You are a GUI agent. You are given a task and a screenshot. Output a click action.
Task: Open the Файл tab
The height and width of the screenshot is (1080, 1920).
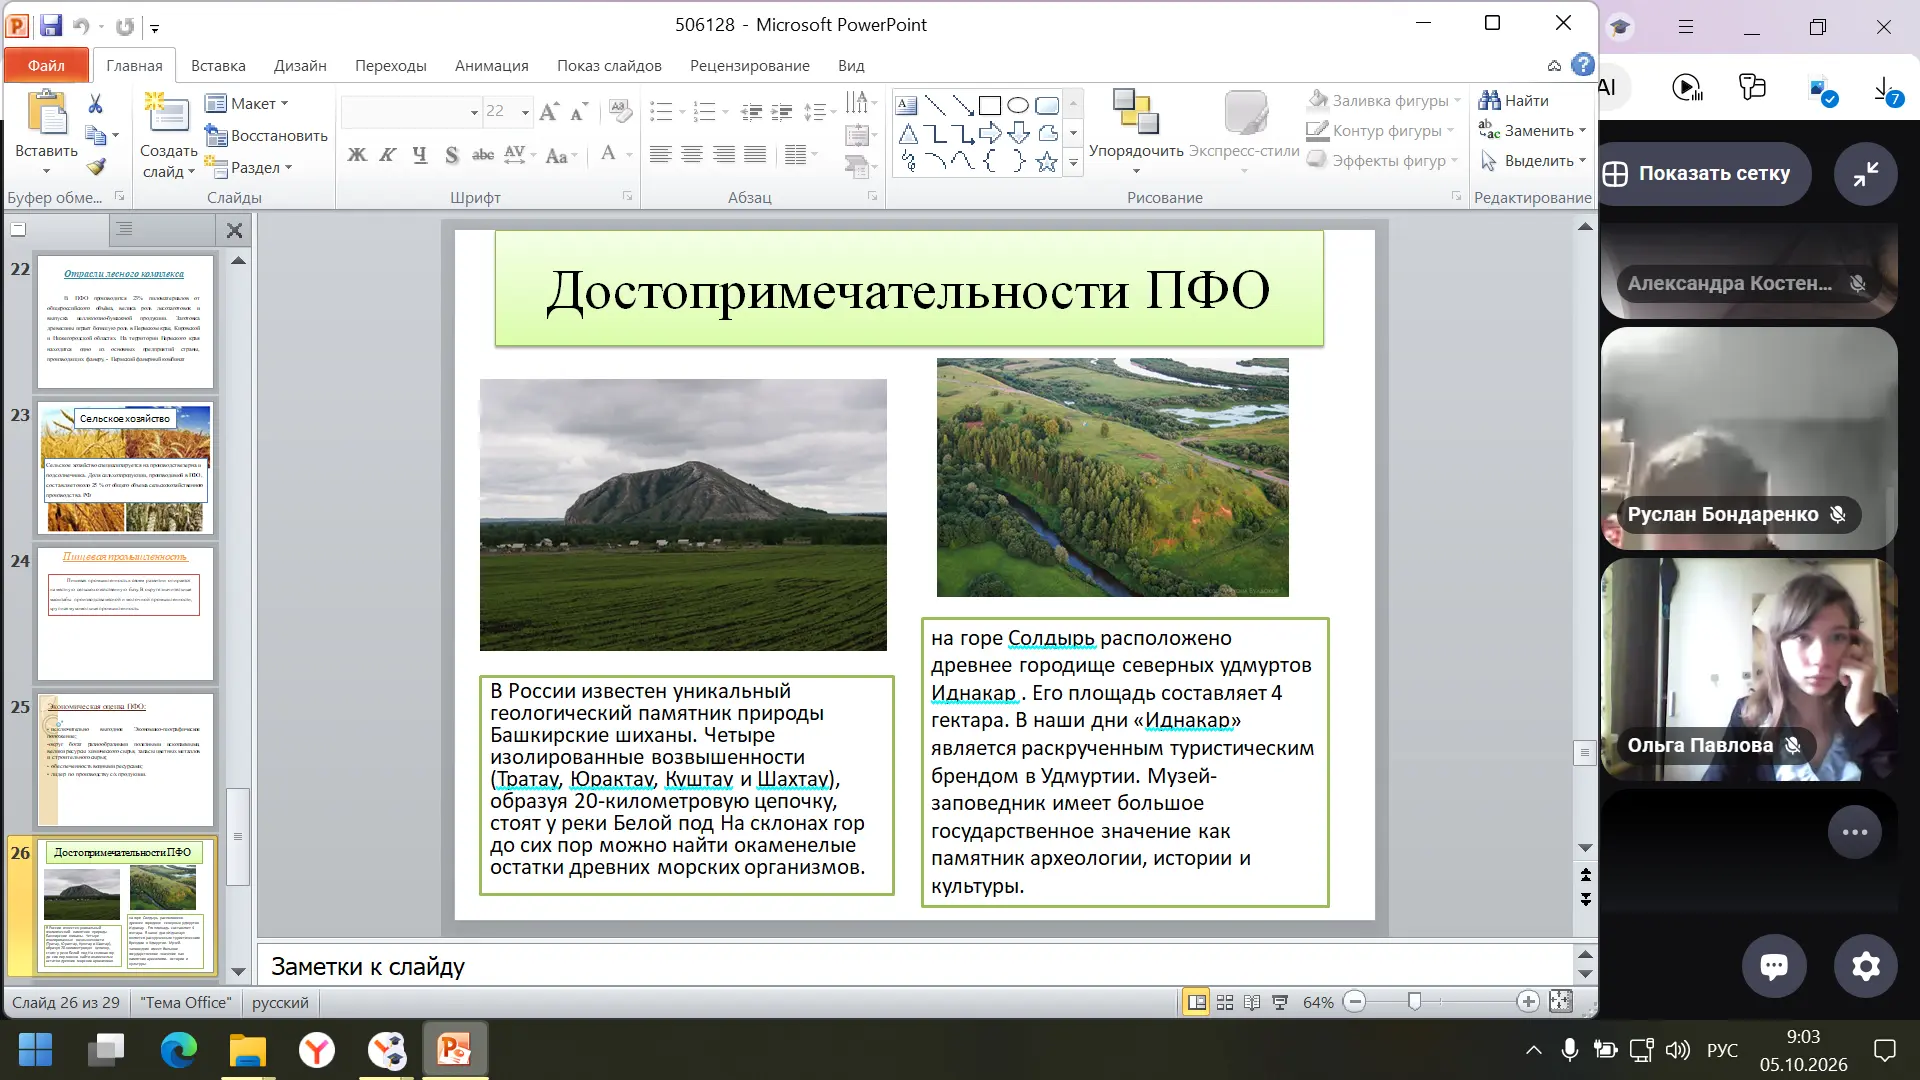click(x=46, y=65)
